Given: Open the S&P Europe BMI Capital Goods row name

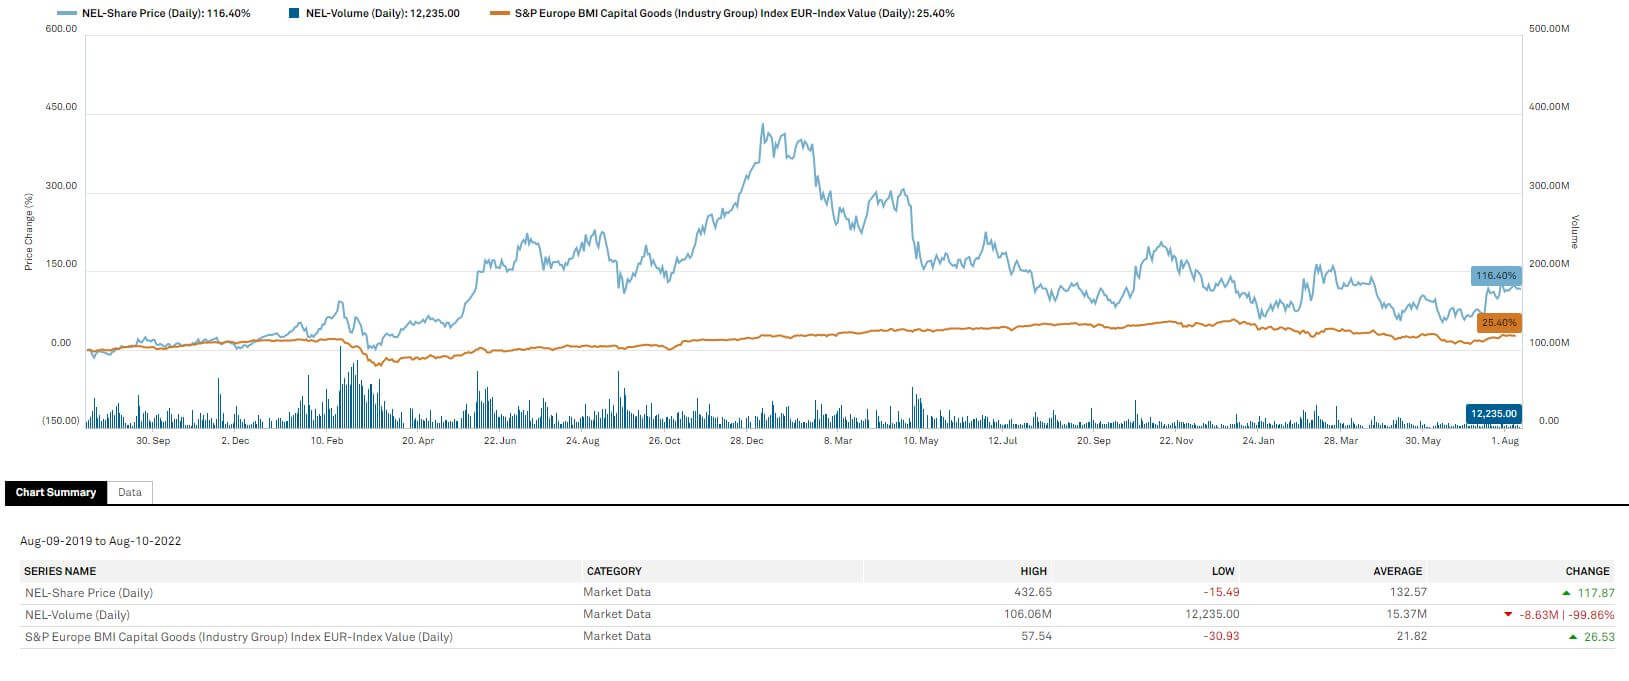Looking at the screenshot, I should pyautogui.click(x=238, y=637).
